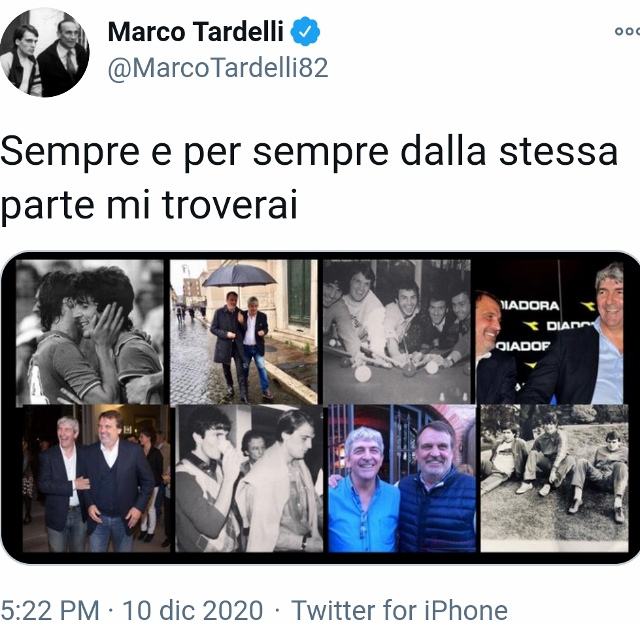This screenshot has height=624, width=640.
Task: Open Marco Tardelli's profile picture
Action: tap(44, 52)
